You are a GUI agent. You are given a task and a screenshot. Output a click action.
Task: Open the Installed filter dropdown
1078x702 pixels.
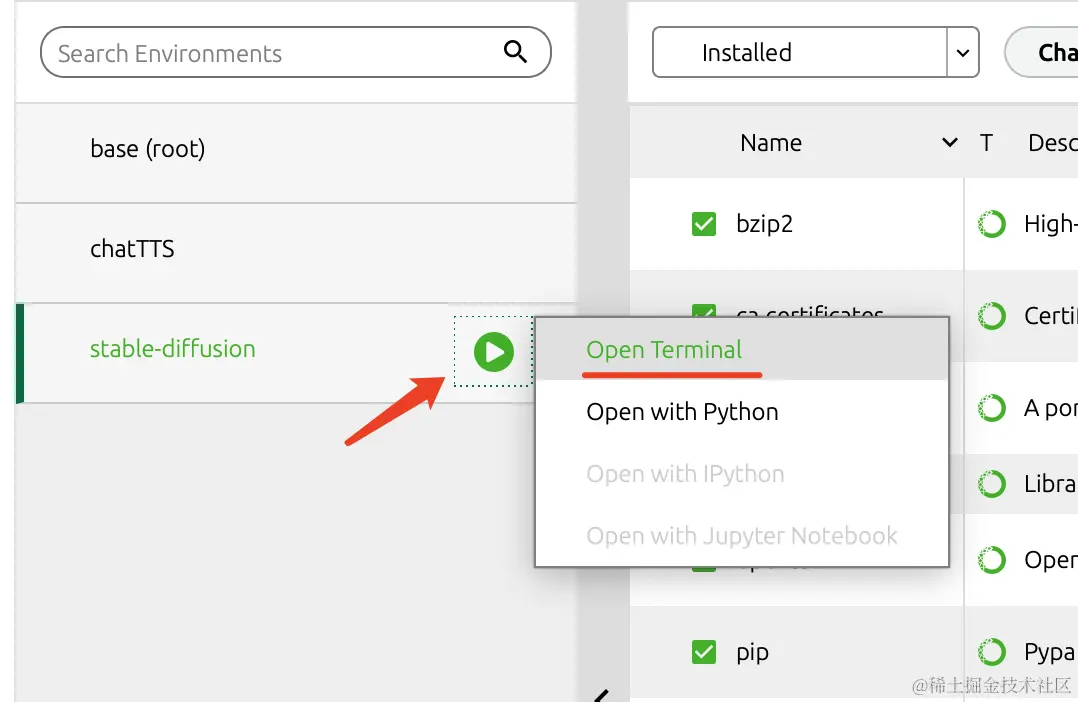click(x=962, y=53)
